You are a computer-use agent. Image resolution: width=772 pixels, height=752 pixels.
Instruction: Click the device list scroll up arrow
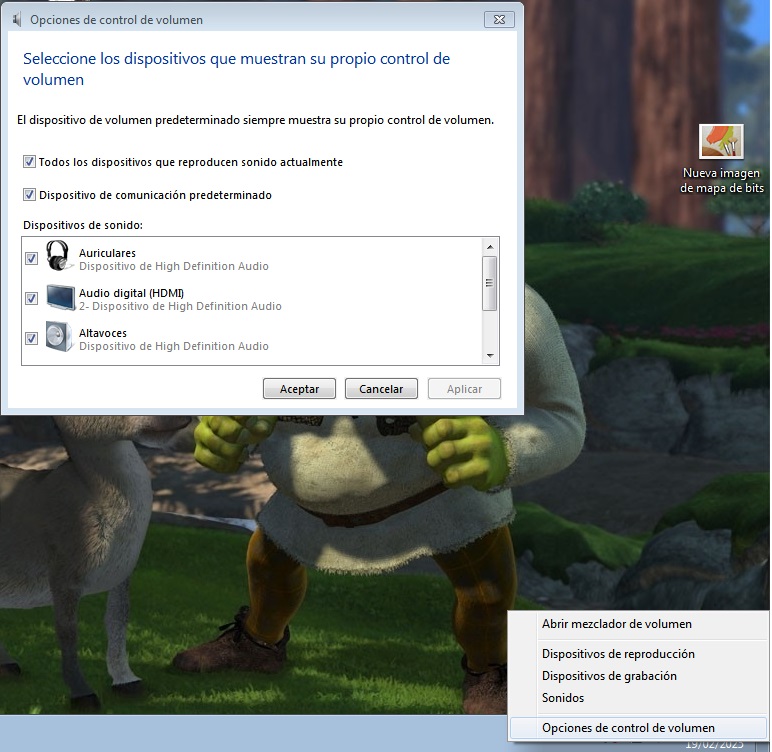(x=489, y=246)
